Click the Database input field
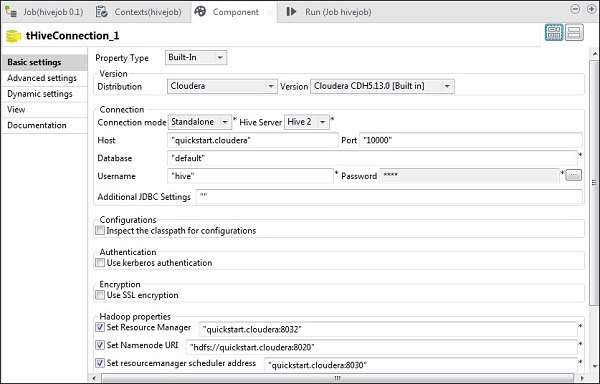The image size is (600, 384). [372, 158]
